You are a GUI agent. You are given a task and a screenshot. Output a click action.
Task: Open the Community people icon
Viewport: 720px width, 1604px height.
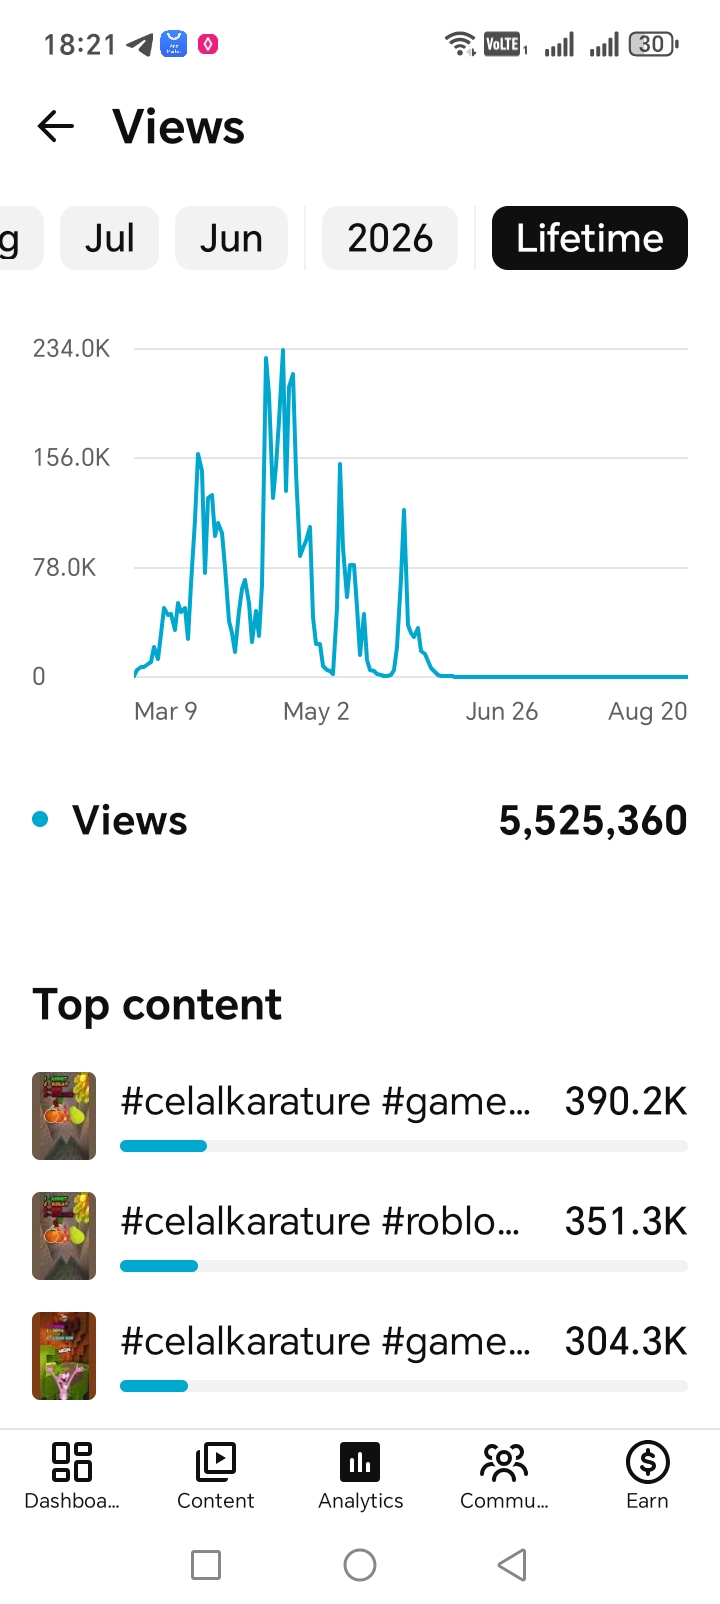(x=504, y=1461)
